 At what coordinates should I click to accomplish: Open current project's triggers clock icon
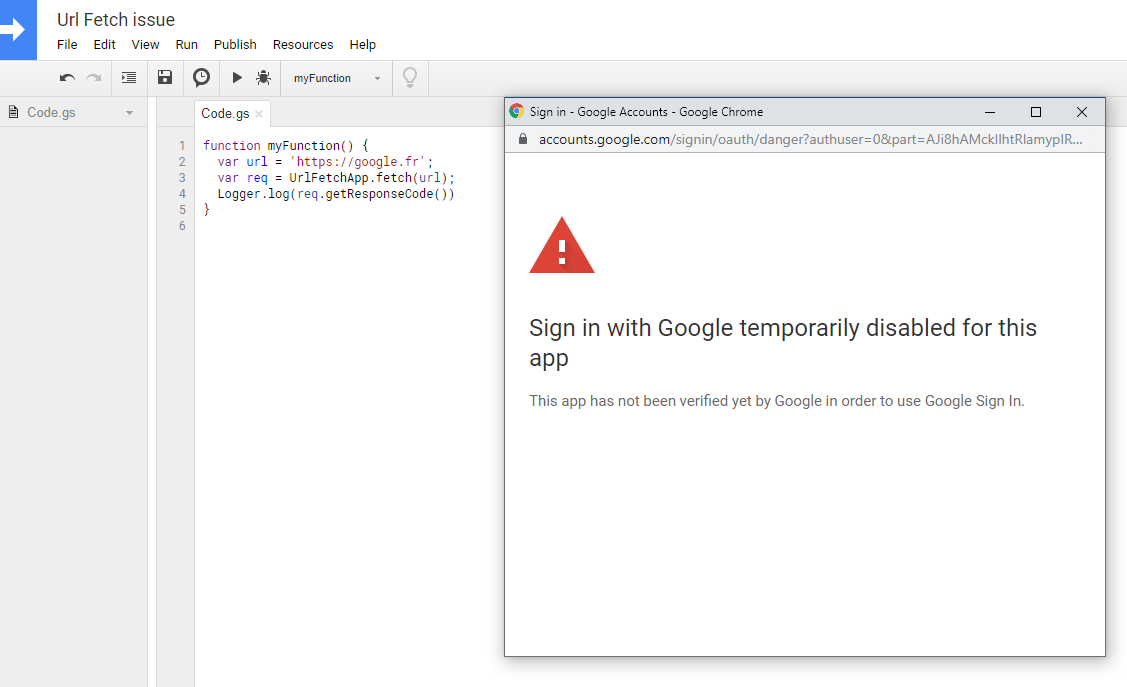click(x=201, y=78)
